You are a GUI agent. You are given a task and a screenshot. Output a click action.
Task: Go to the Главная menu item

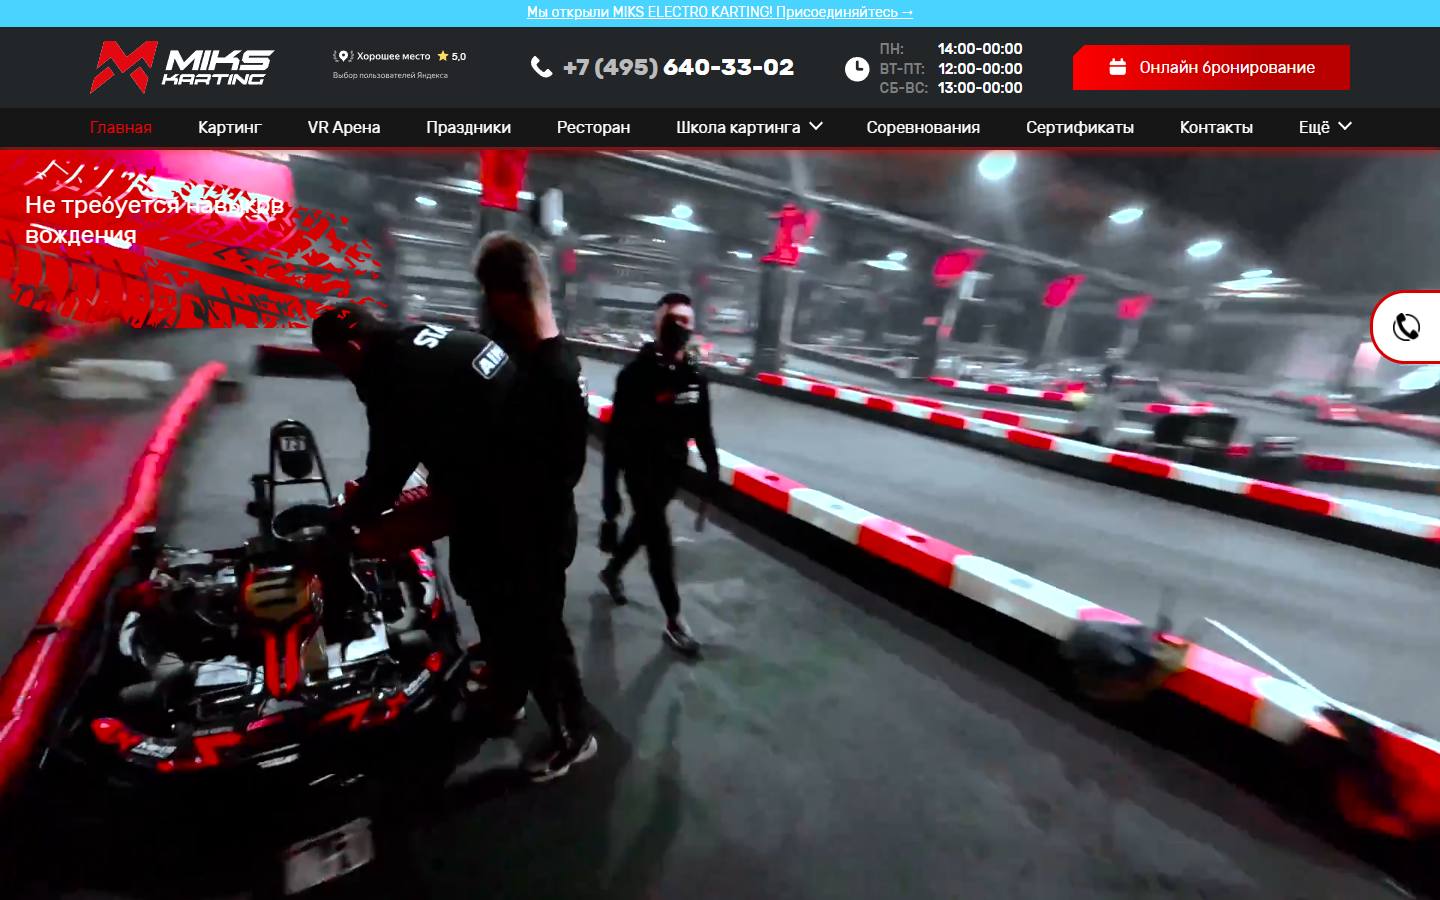[x=121, y=127]
